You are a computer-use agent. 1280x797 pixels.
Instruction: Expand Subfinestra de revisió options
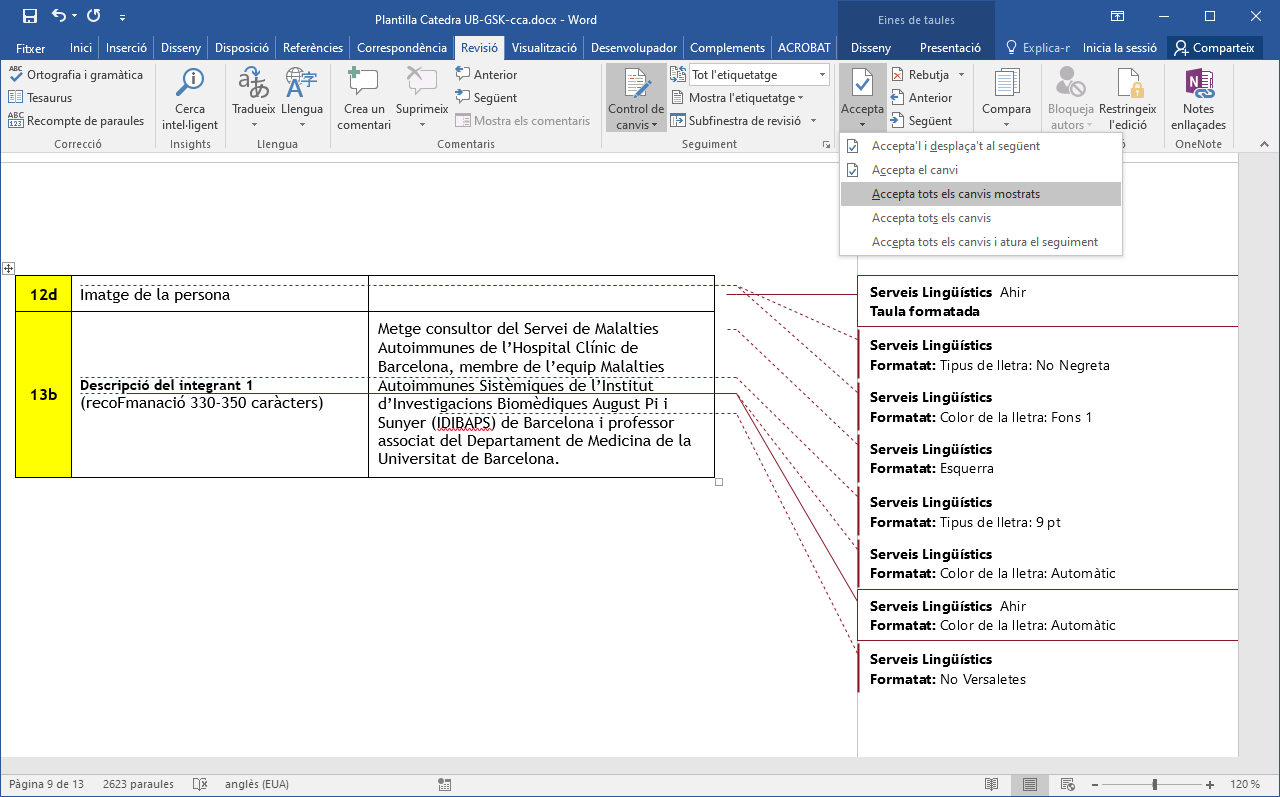(x=813, y=121)
